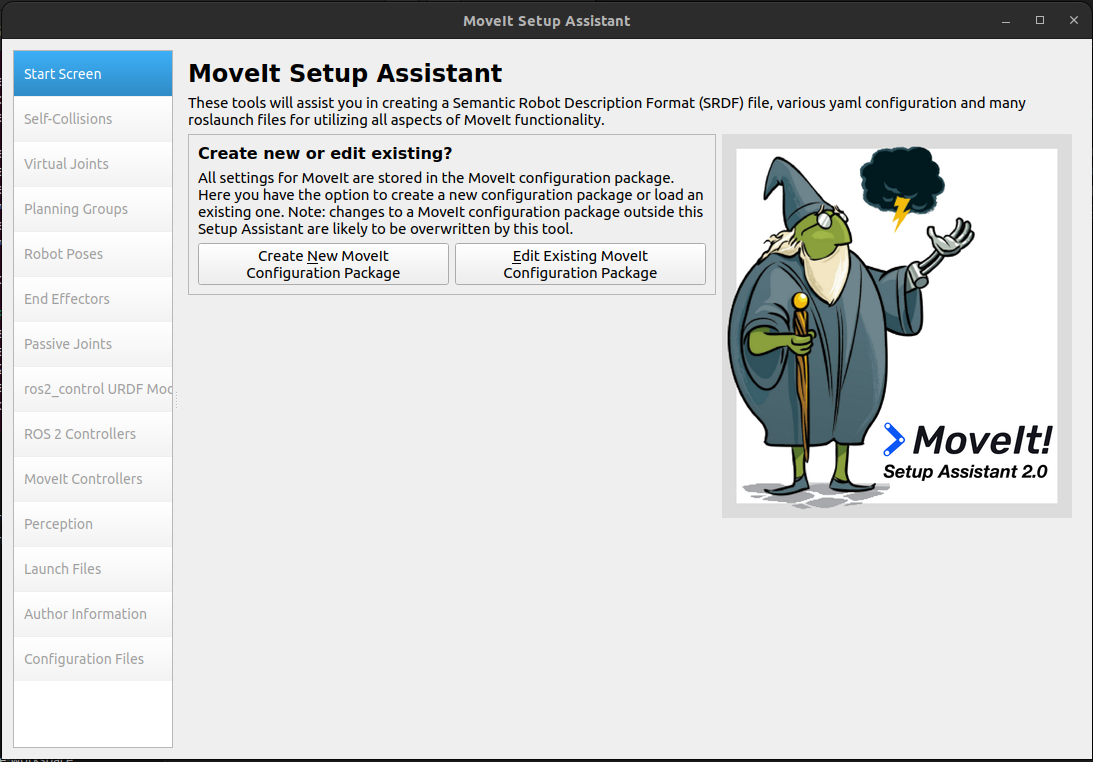Click Edit Existing MoveIt Configuration Package button
Screen dimensions: 1093x762
coord(580,264)
